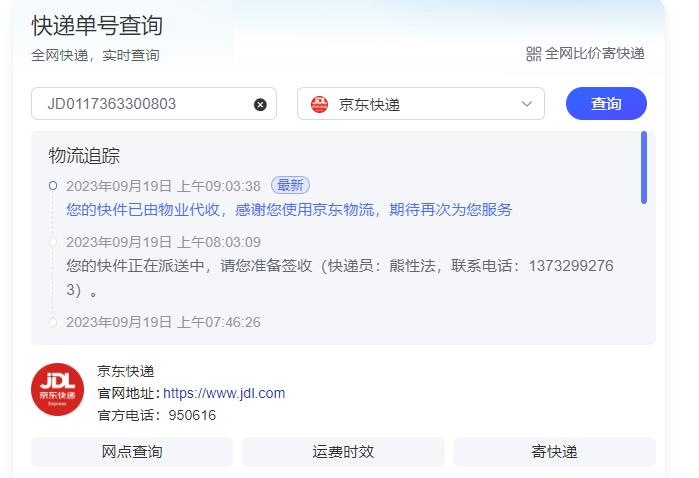Click the 快递单号查询 page title
The image size is (699, 478).
pos(97,25)
